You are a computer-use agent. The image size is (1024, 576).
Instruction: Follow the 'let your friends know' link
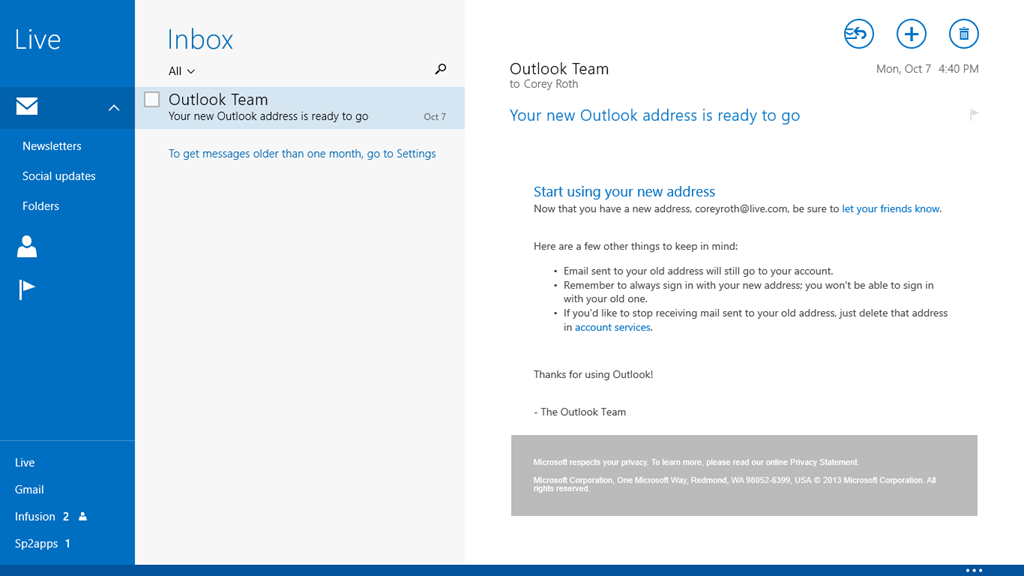point(891,209)
